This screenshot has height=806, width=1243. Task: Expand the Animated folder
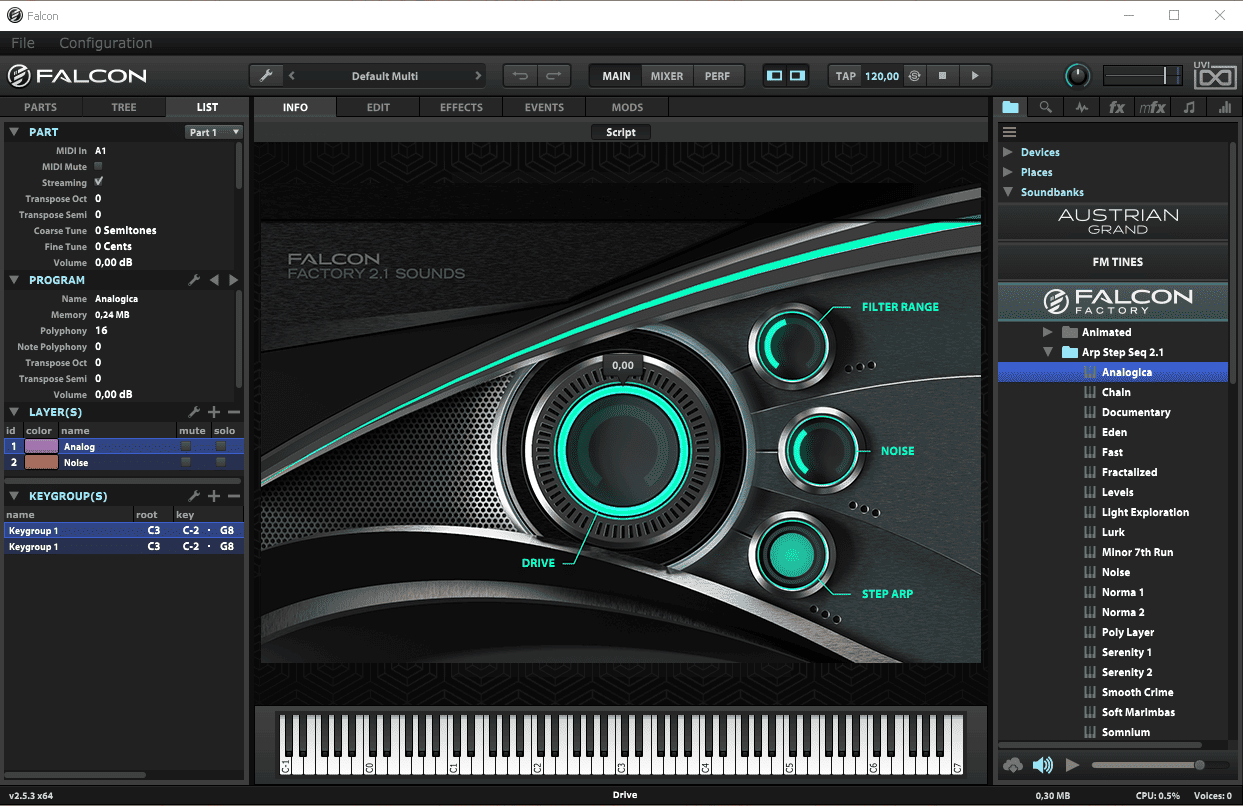coord(1048,332)
